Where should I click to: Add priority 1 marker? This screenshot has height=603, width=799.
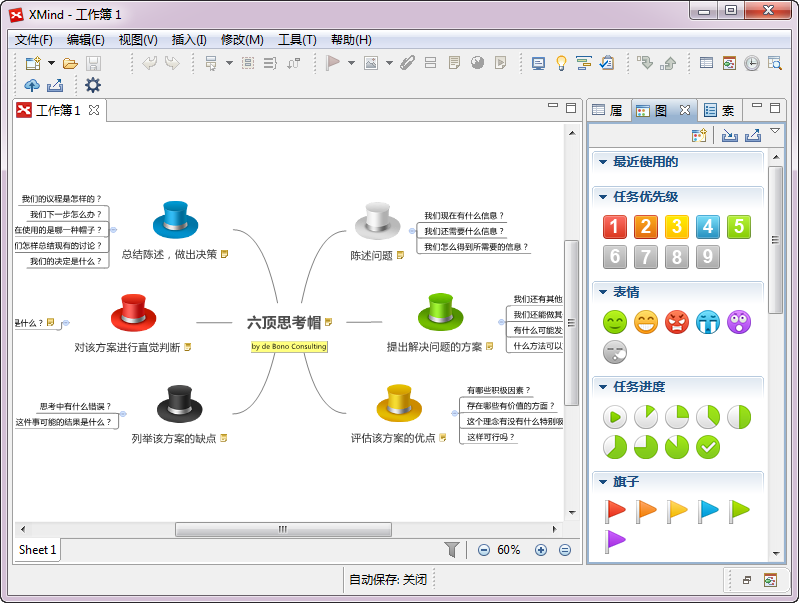615,227
